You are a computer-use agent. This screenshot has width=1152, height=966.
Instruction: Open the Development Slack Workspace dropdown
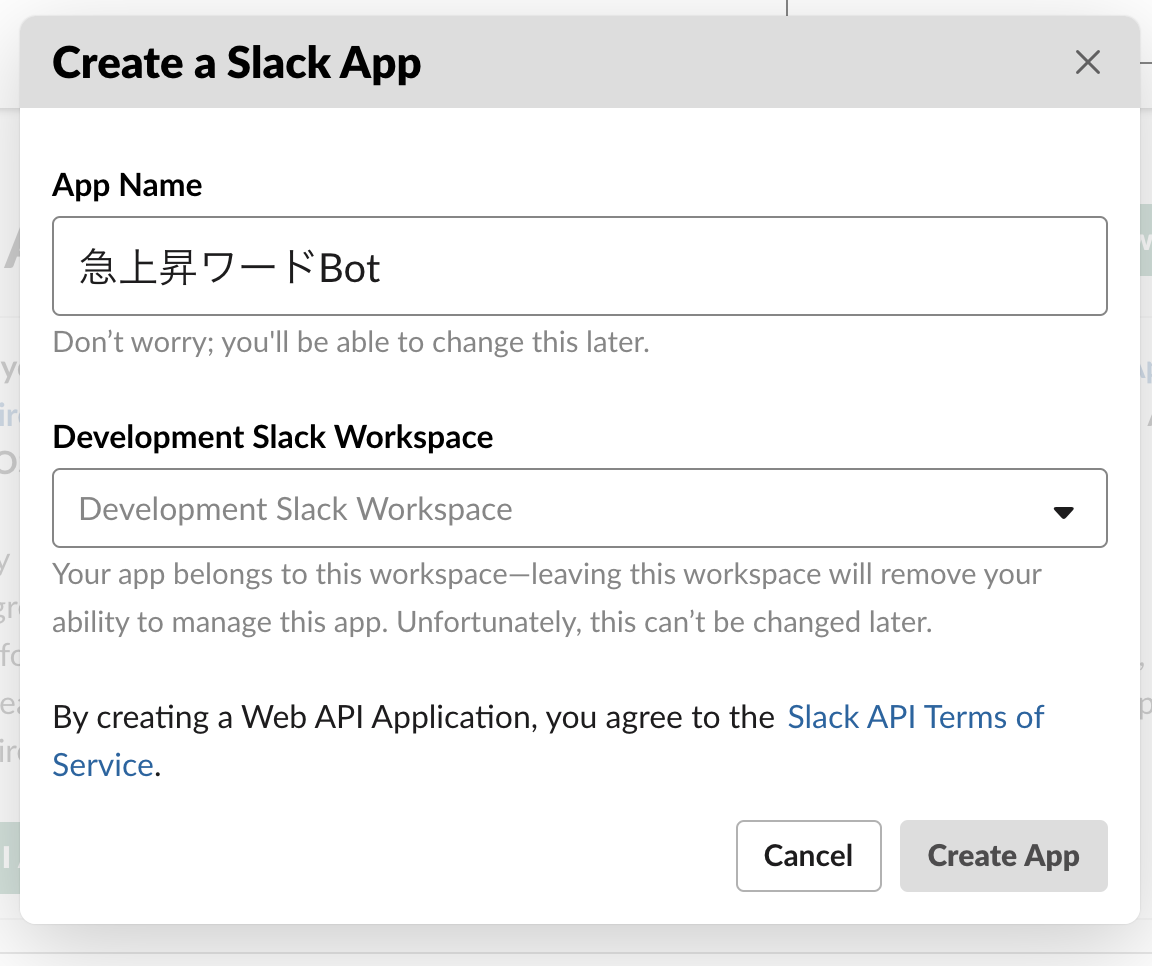pos(579,508)
